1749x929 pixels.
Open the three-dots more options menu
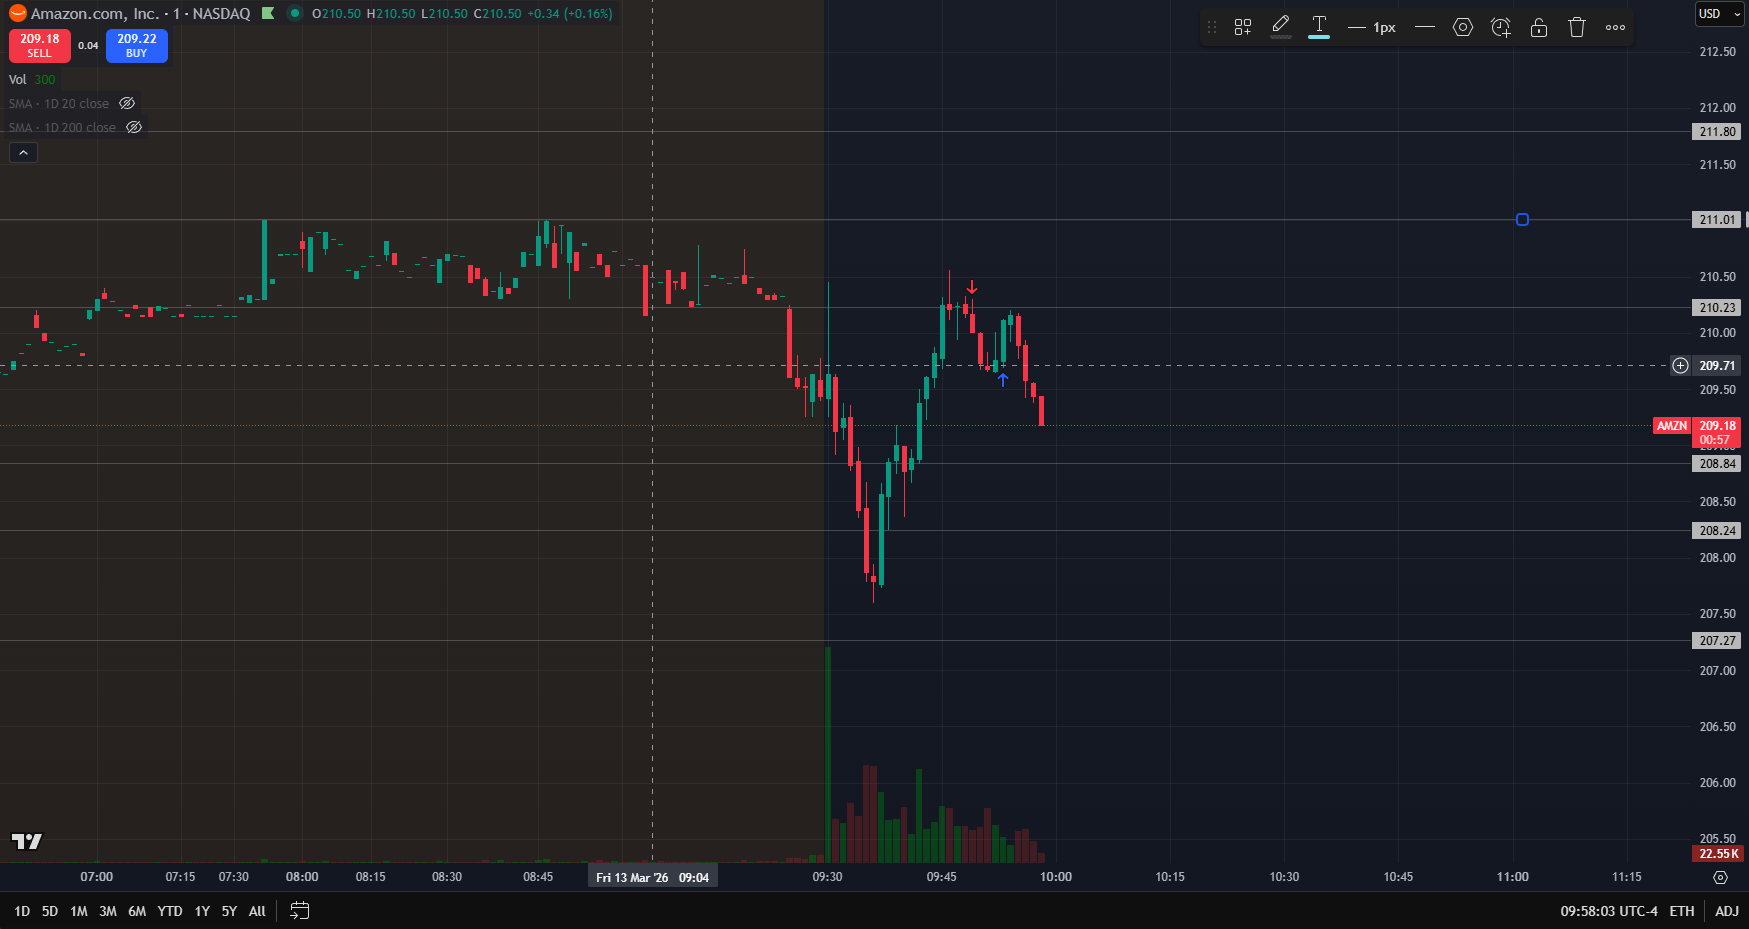point(1615,28)
